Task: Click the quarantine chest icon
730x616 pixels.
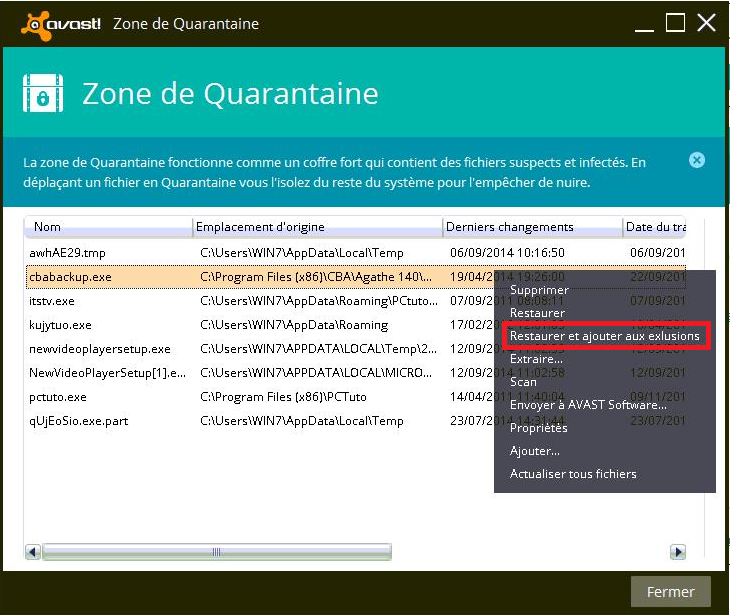Action: tap(43, 93)
